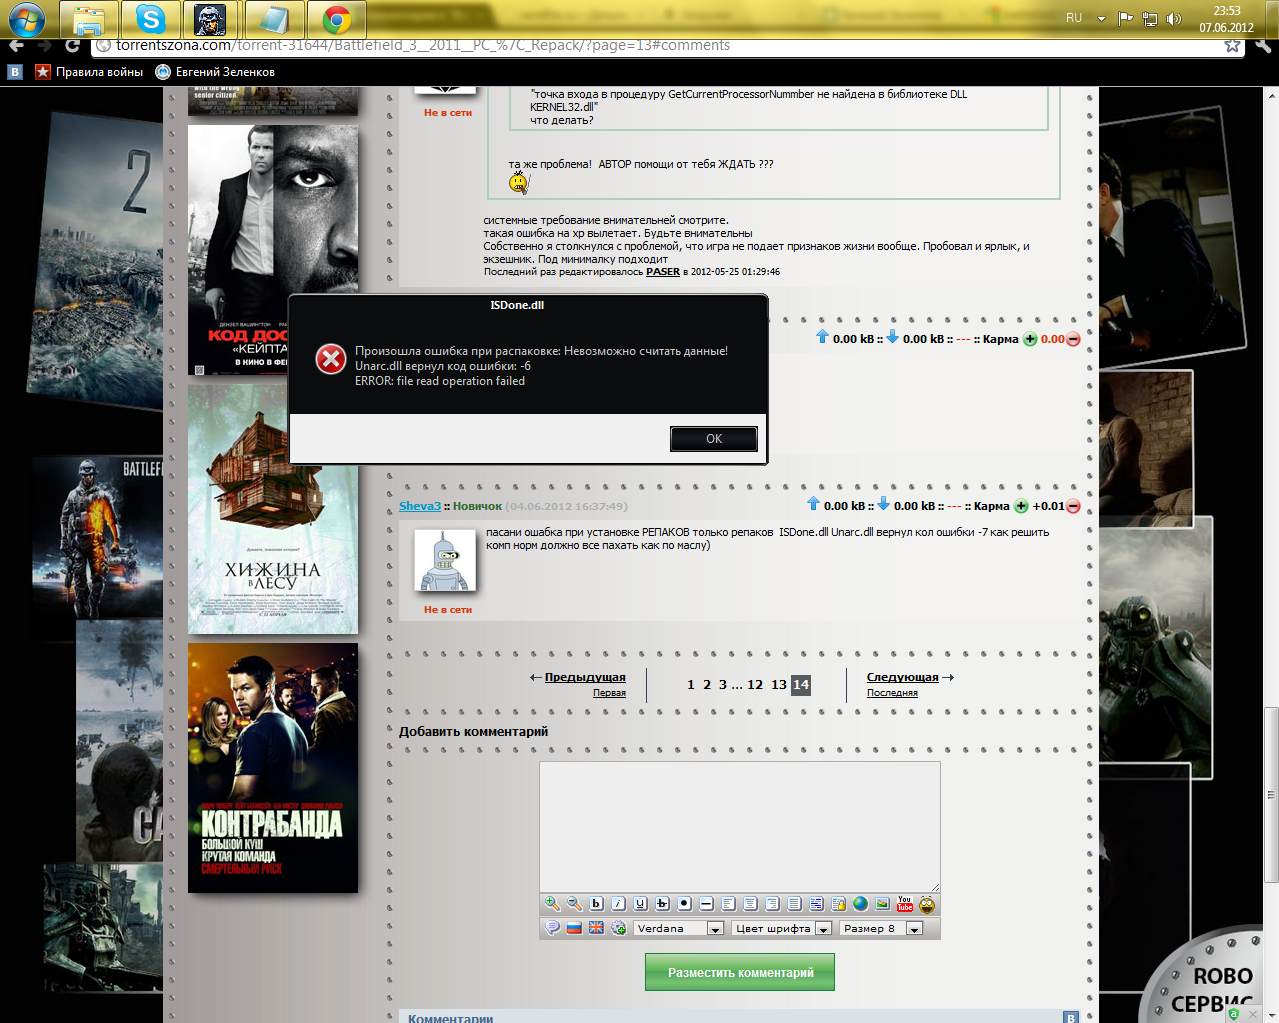Click the browser back arrow
Screen dimensions: 1279x1023
[16, 46]
